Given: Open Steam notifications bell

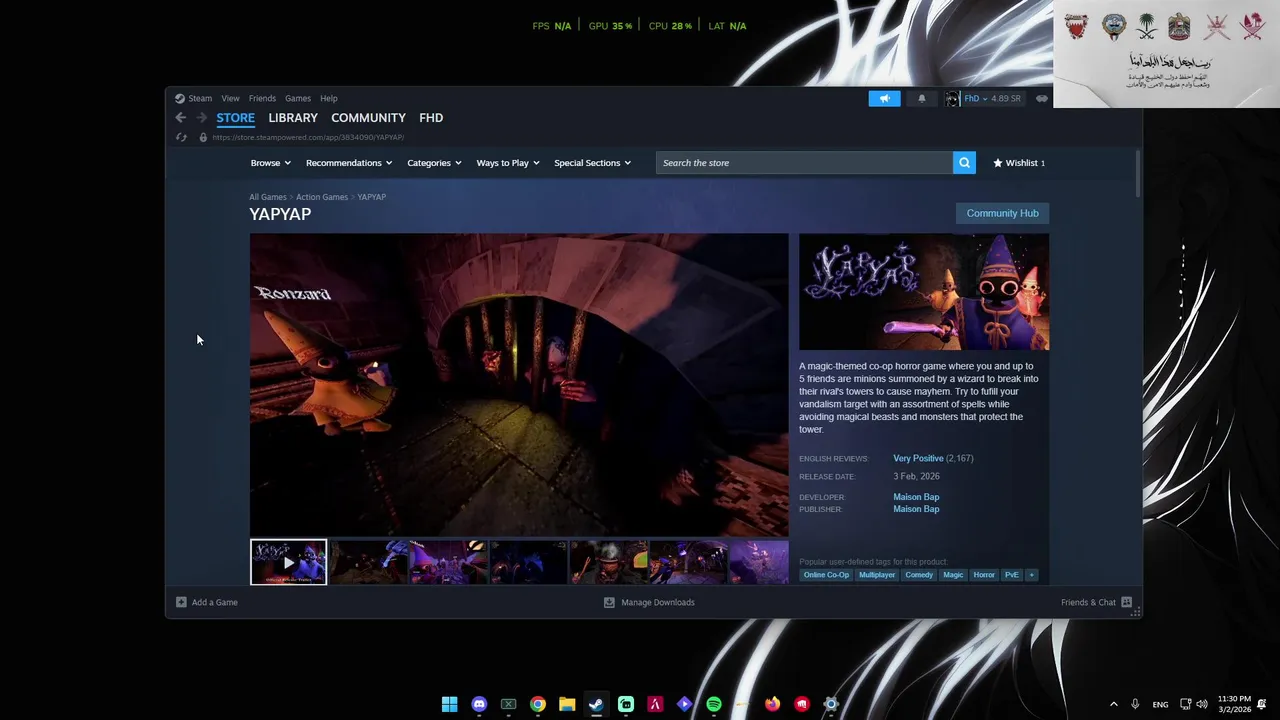Looking at the screenshot, I should pyautogui.click(x=922, y=98).
